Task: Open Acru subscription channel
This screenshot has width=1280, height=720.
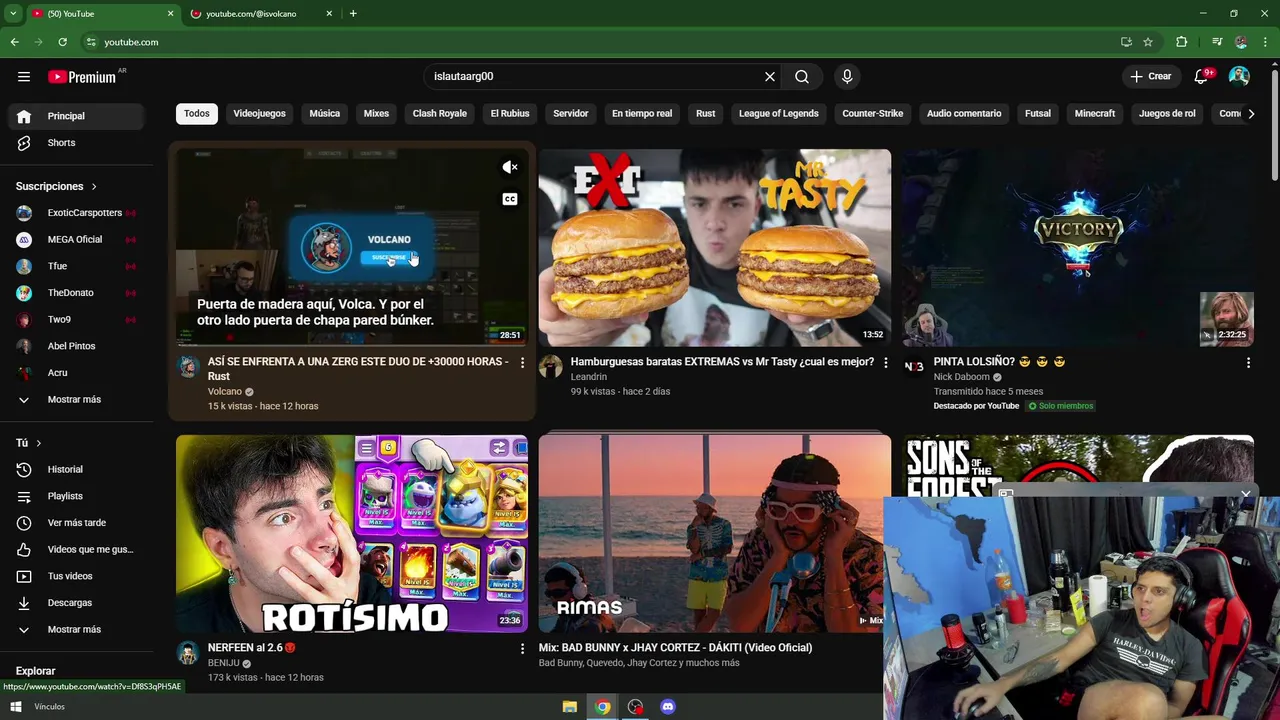Action: click(77, 373)
